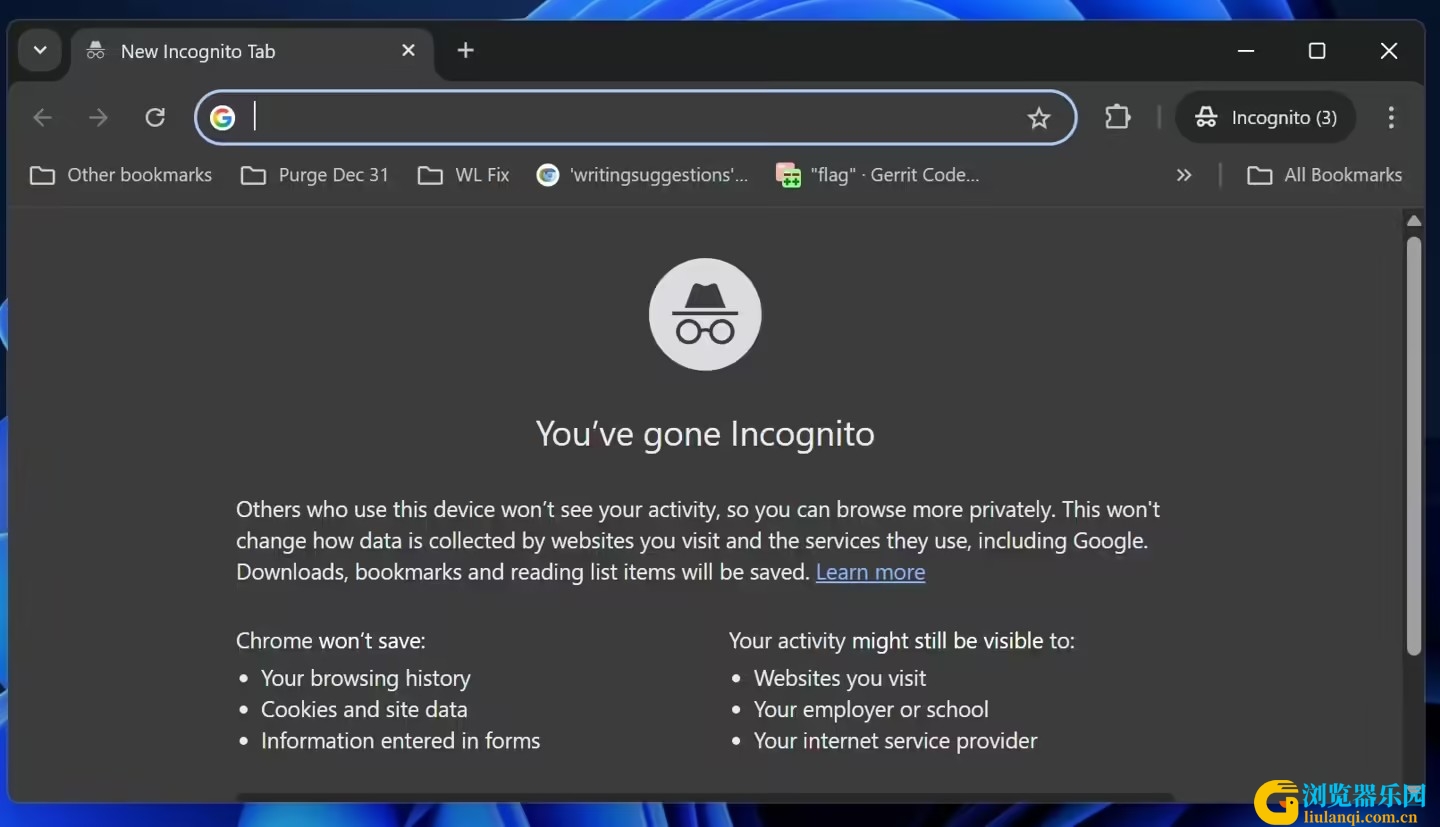Viewport: 1440px width, 827px height.
Task: Click the "You've gone Incognito" heading
Action: click(705, 433)
